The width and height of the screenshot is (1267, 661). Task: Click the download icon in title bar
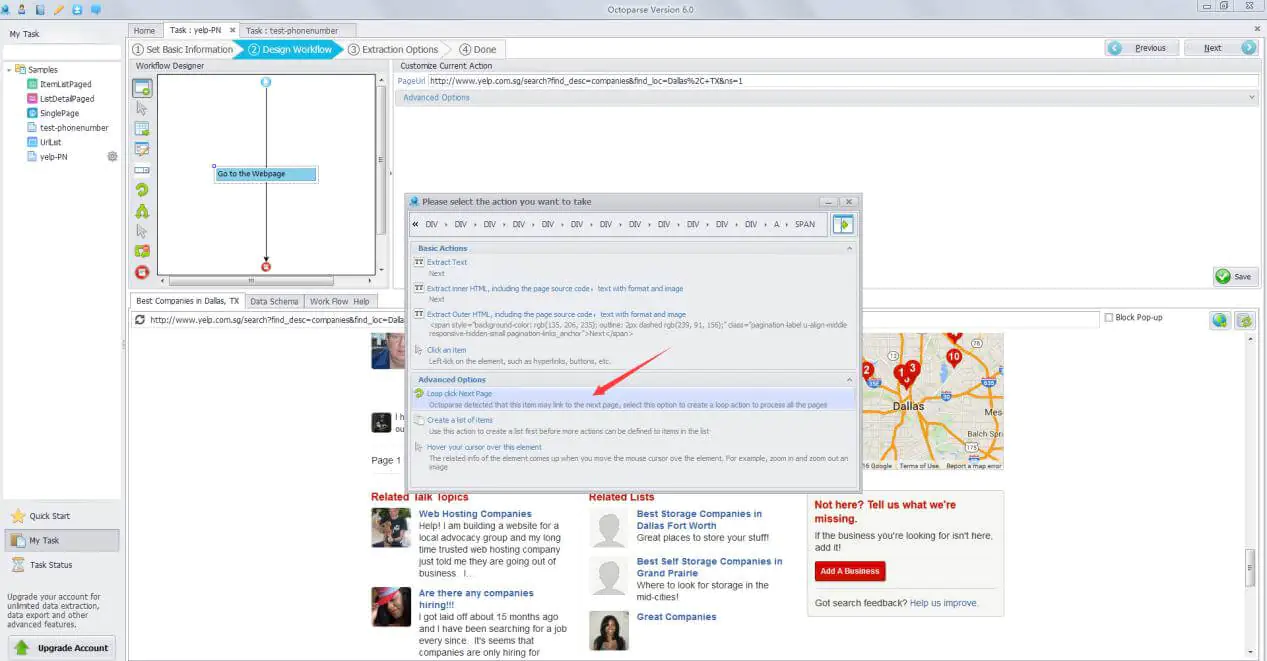[x=77, y=9]
